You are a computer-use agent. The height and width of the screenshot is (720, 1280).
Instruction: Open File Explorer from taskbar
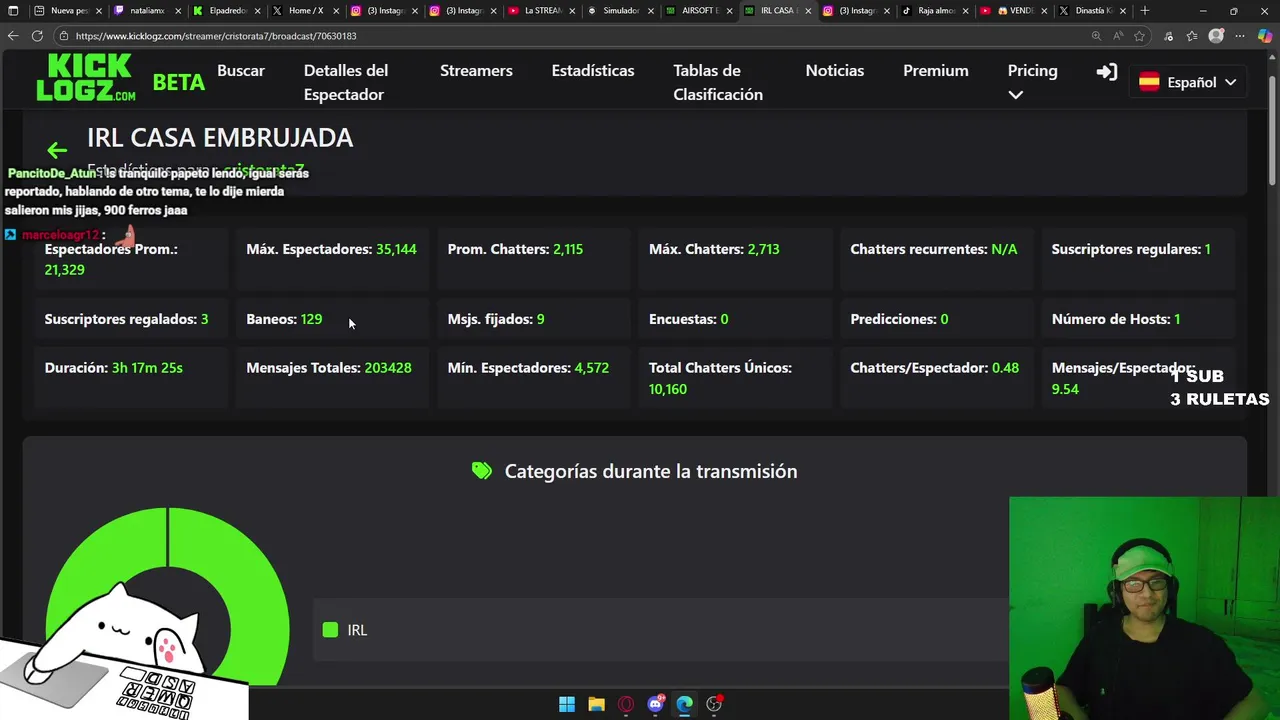[x=597, y=704]
